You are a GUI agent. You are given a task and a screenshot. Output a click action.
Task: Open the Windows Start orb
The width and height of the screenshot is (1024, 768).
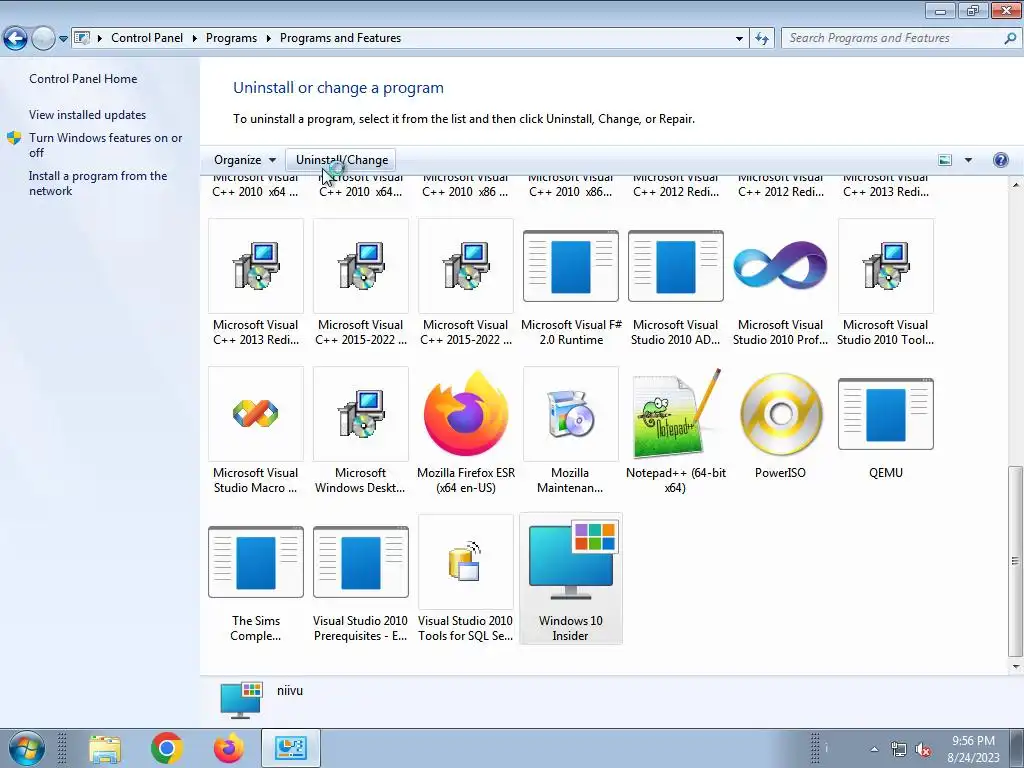[25, 748]
